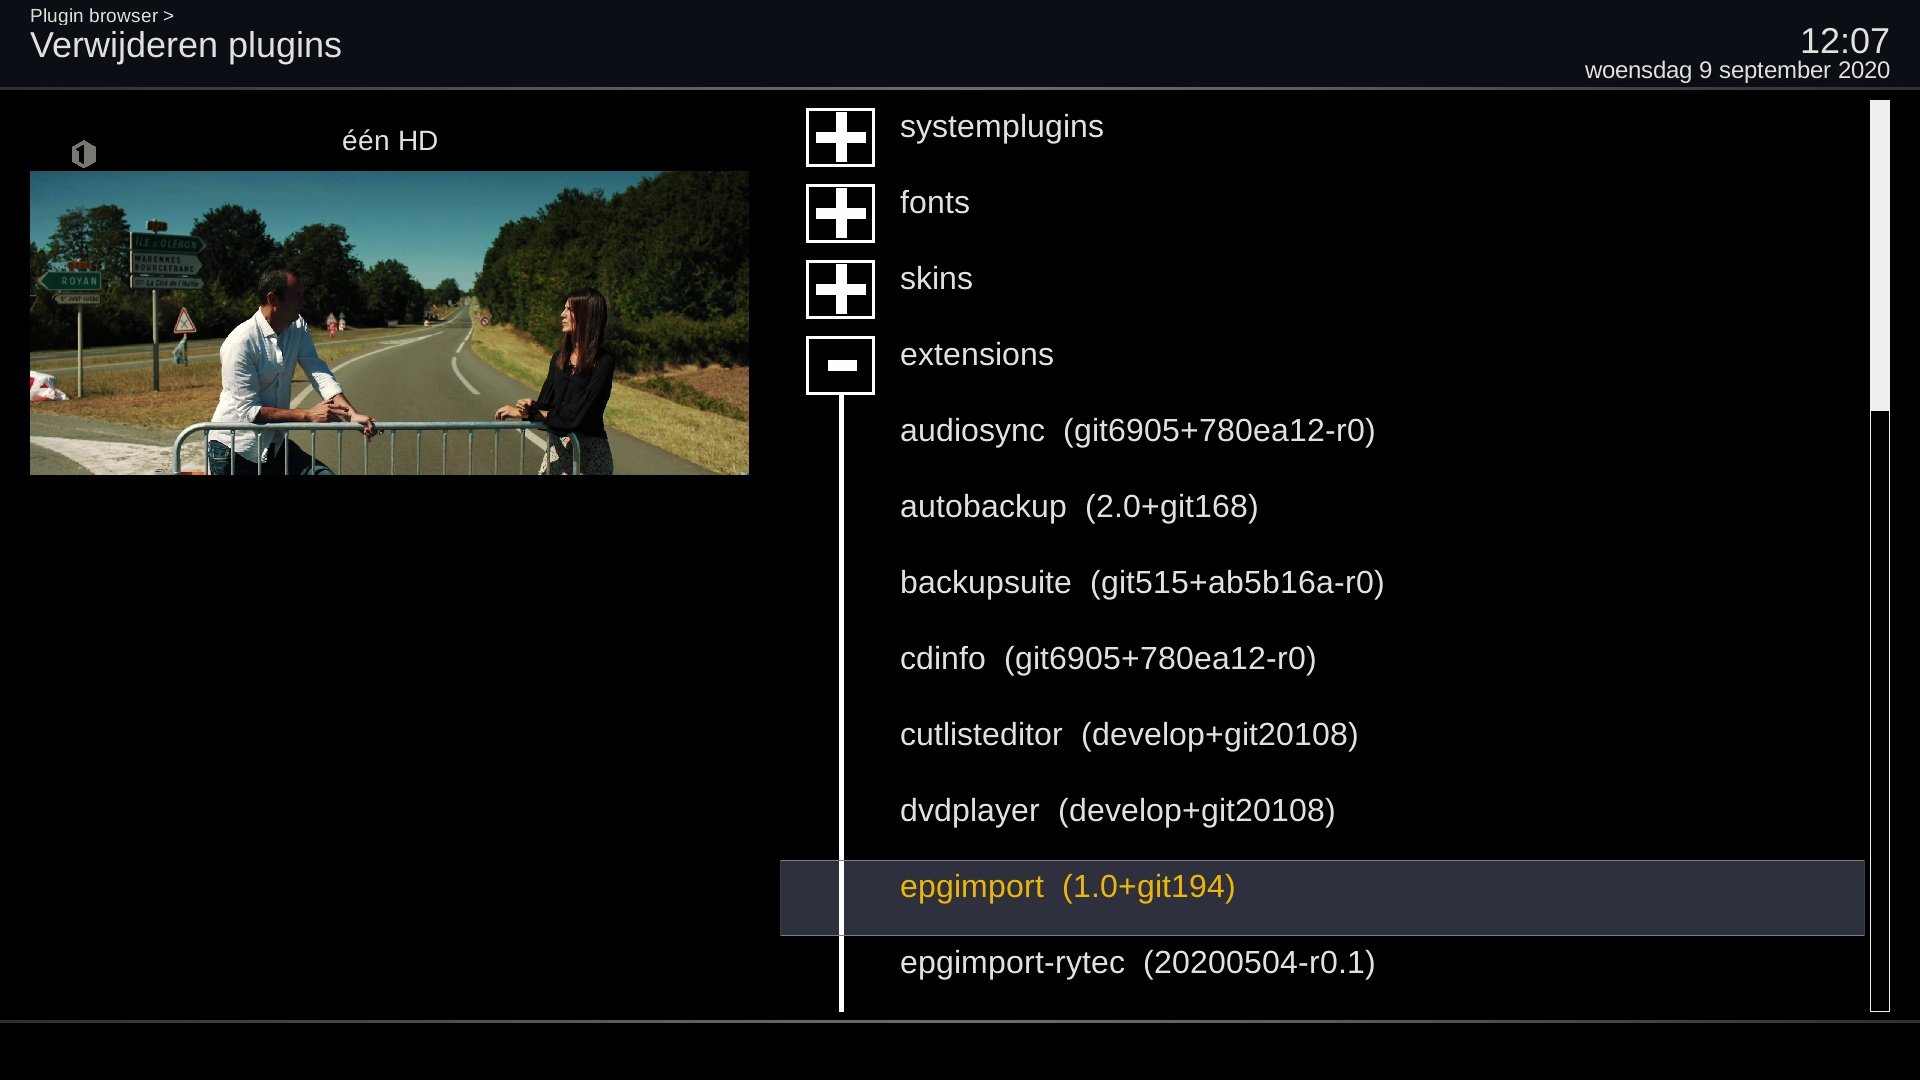Choose backupsuite plugin in list

coord(1141,583)
